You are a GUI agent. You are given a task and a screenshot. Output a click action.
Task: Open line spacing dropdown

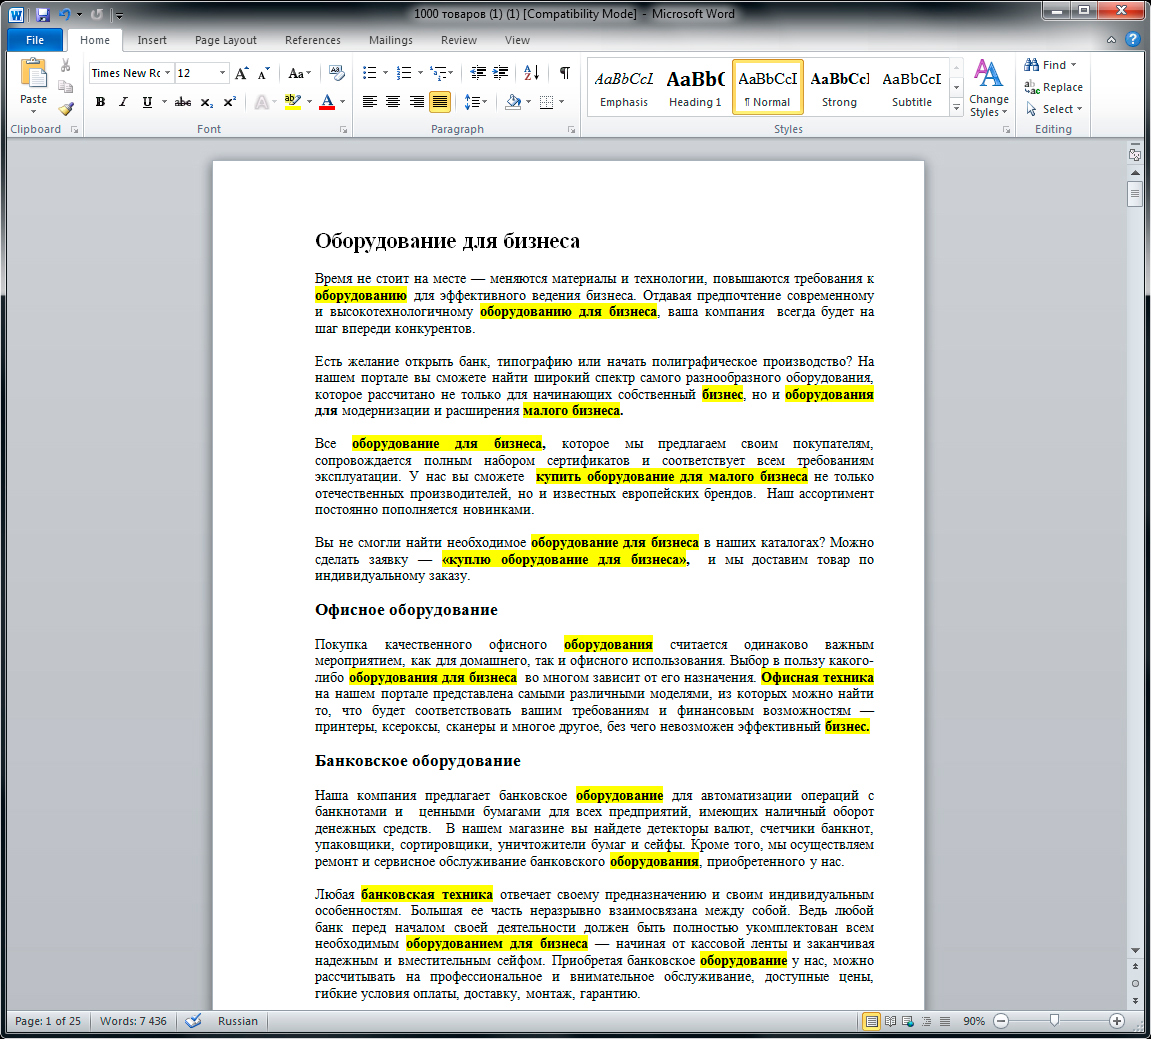tap(476, 102)
